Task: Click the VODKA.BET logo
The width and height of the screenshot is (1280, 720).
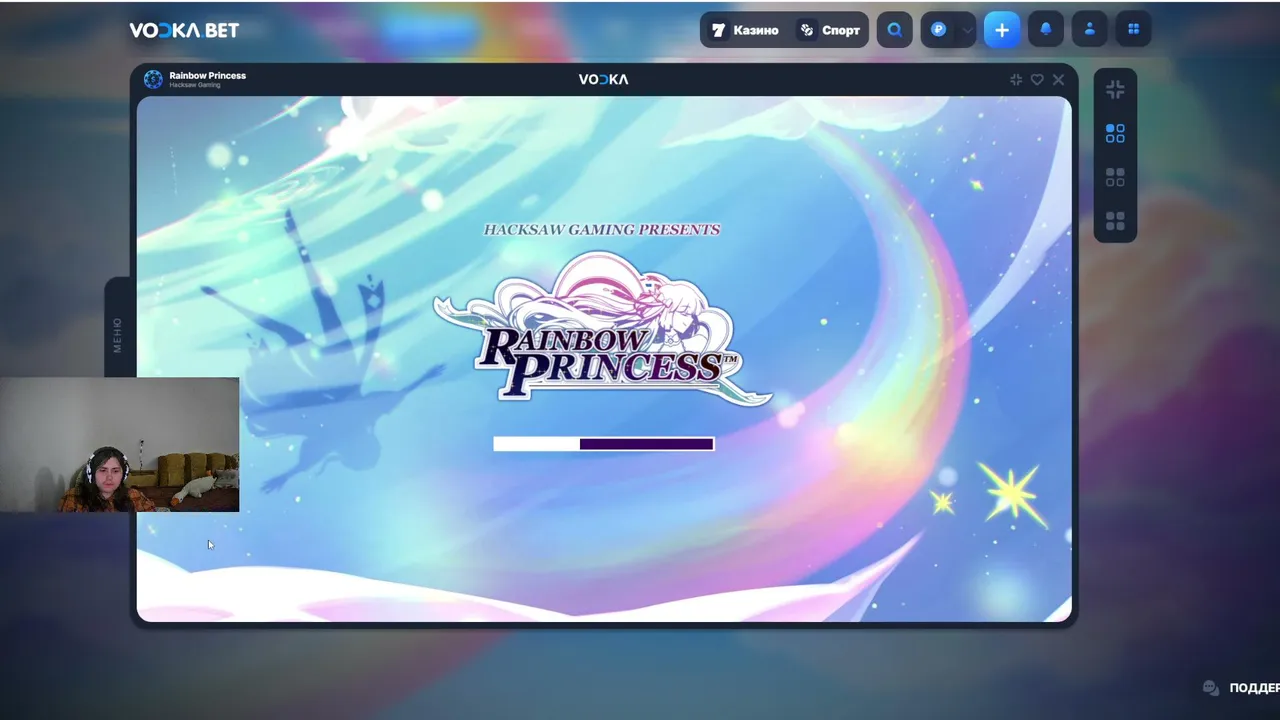Action: tap(184, 30)
